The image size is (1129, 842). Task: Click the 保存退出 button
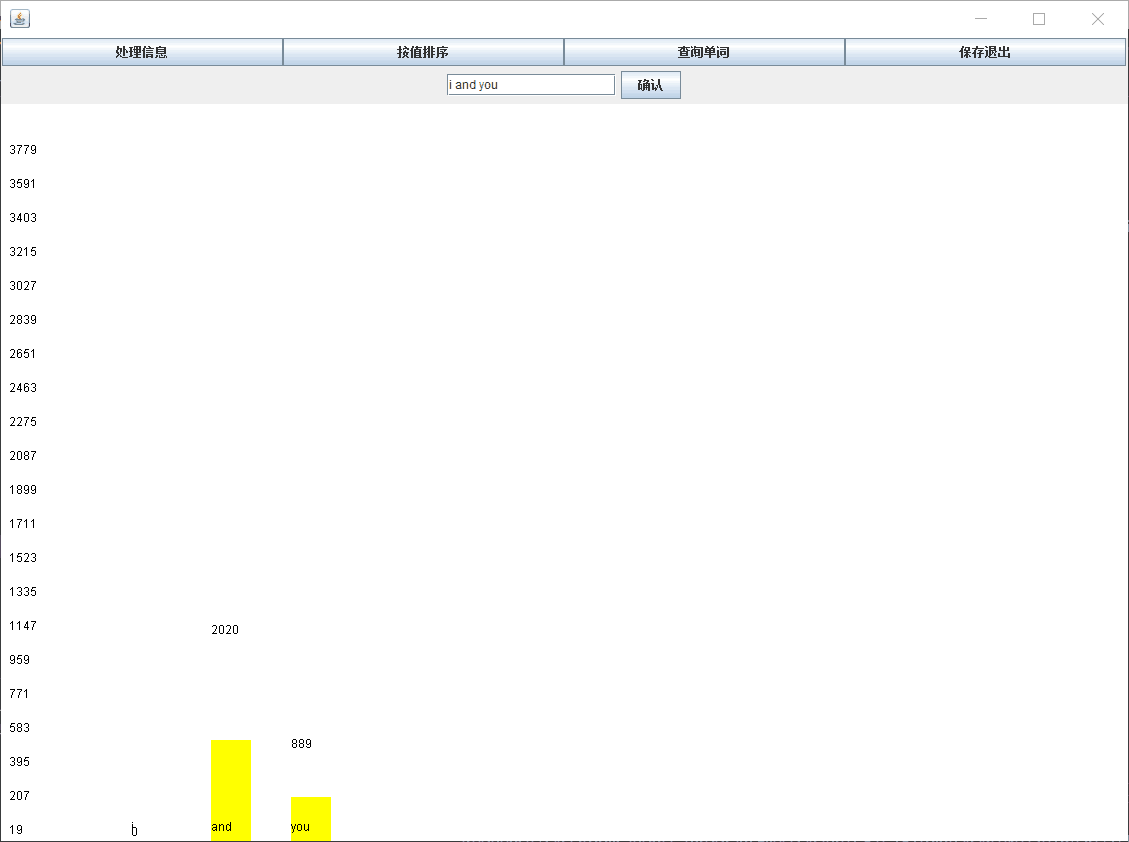point(985,52)
